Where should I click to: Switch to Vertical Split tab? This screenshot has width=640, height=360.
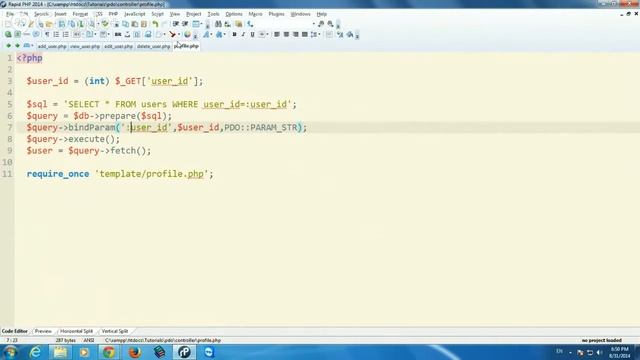[115, 331]
